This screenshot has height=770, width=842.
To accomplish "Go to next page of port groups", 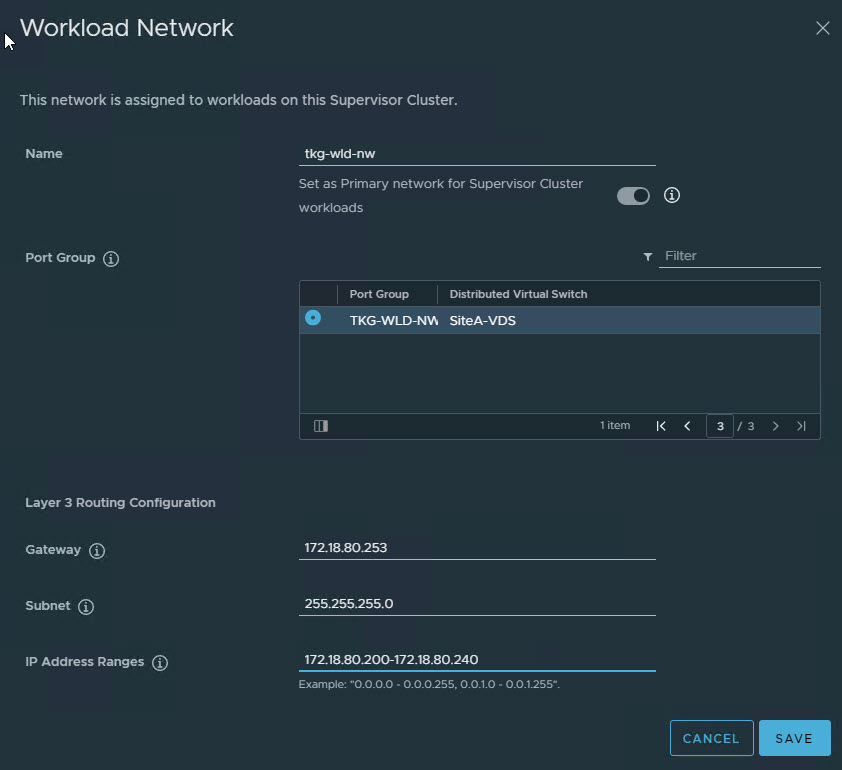I will [775, 426].
